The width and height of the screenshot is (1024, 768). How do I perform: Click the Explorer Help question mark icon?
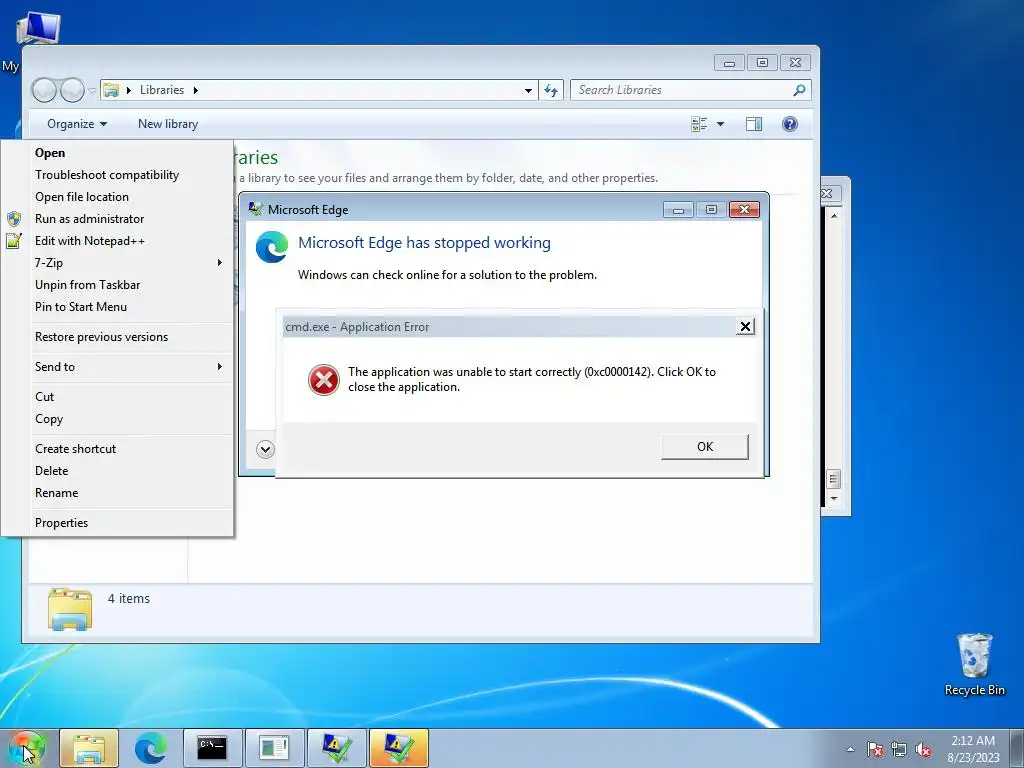click(790, 124)
